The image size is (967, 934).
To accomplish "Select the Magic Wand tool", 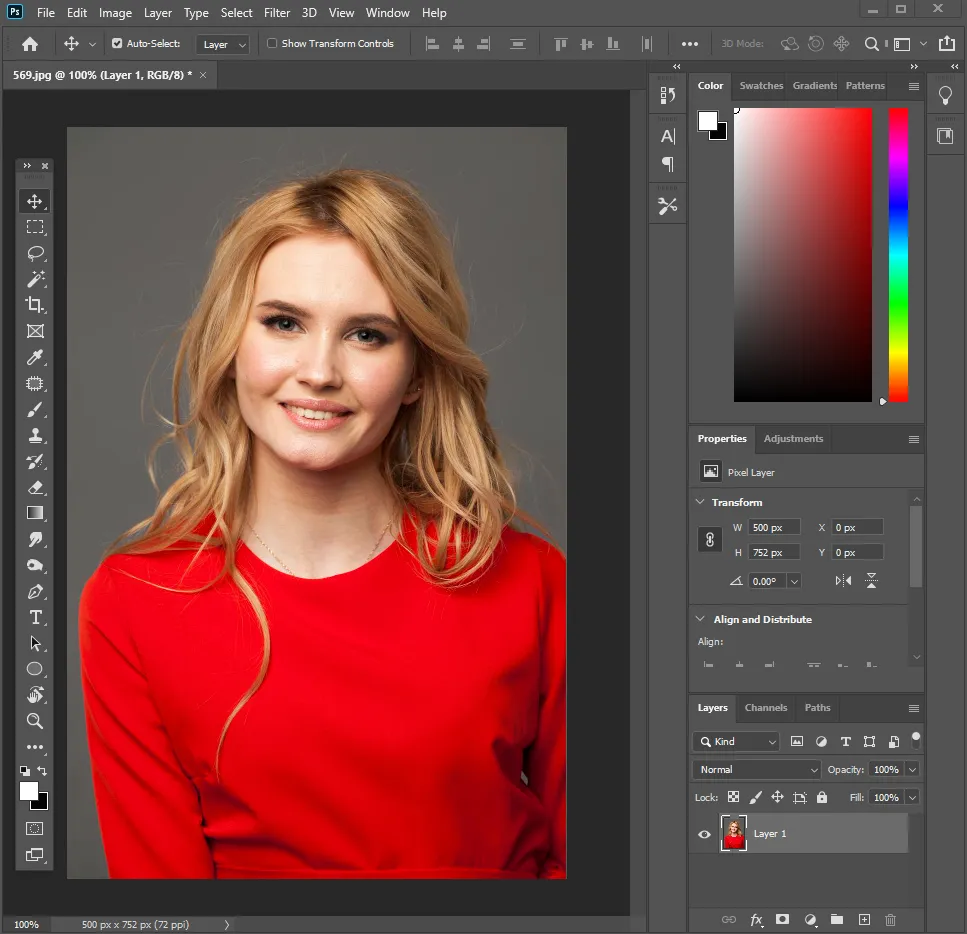I will 35,279.
